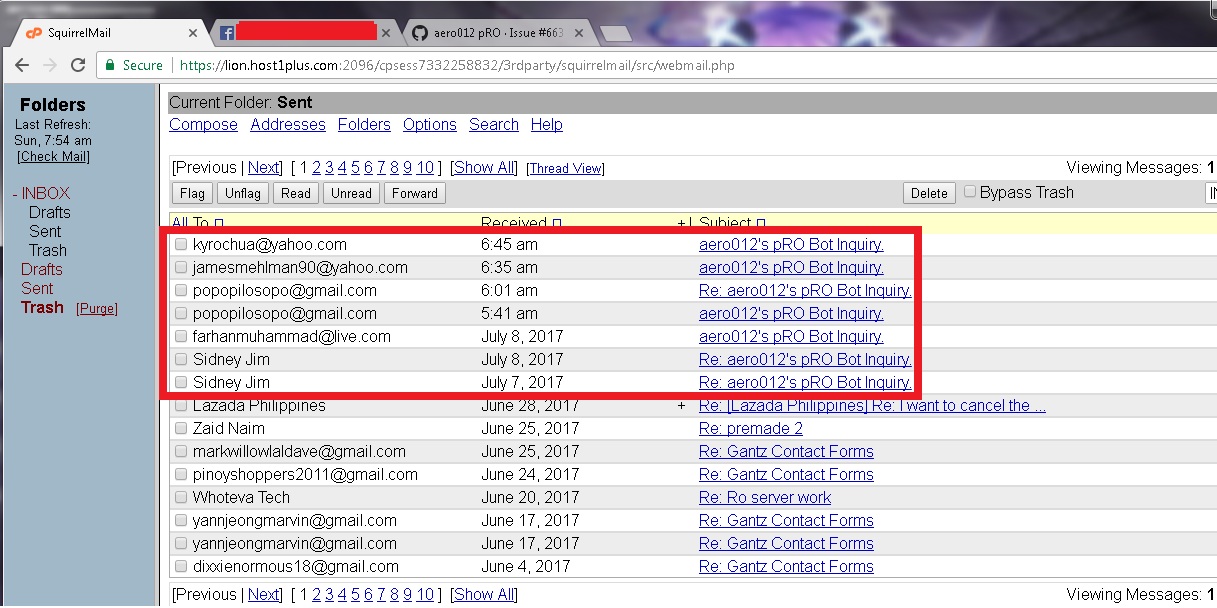Screen dimensions: 1217x608
Task: Tick the Whoteva Tech message checkbox
Action: [181, 497]
